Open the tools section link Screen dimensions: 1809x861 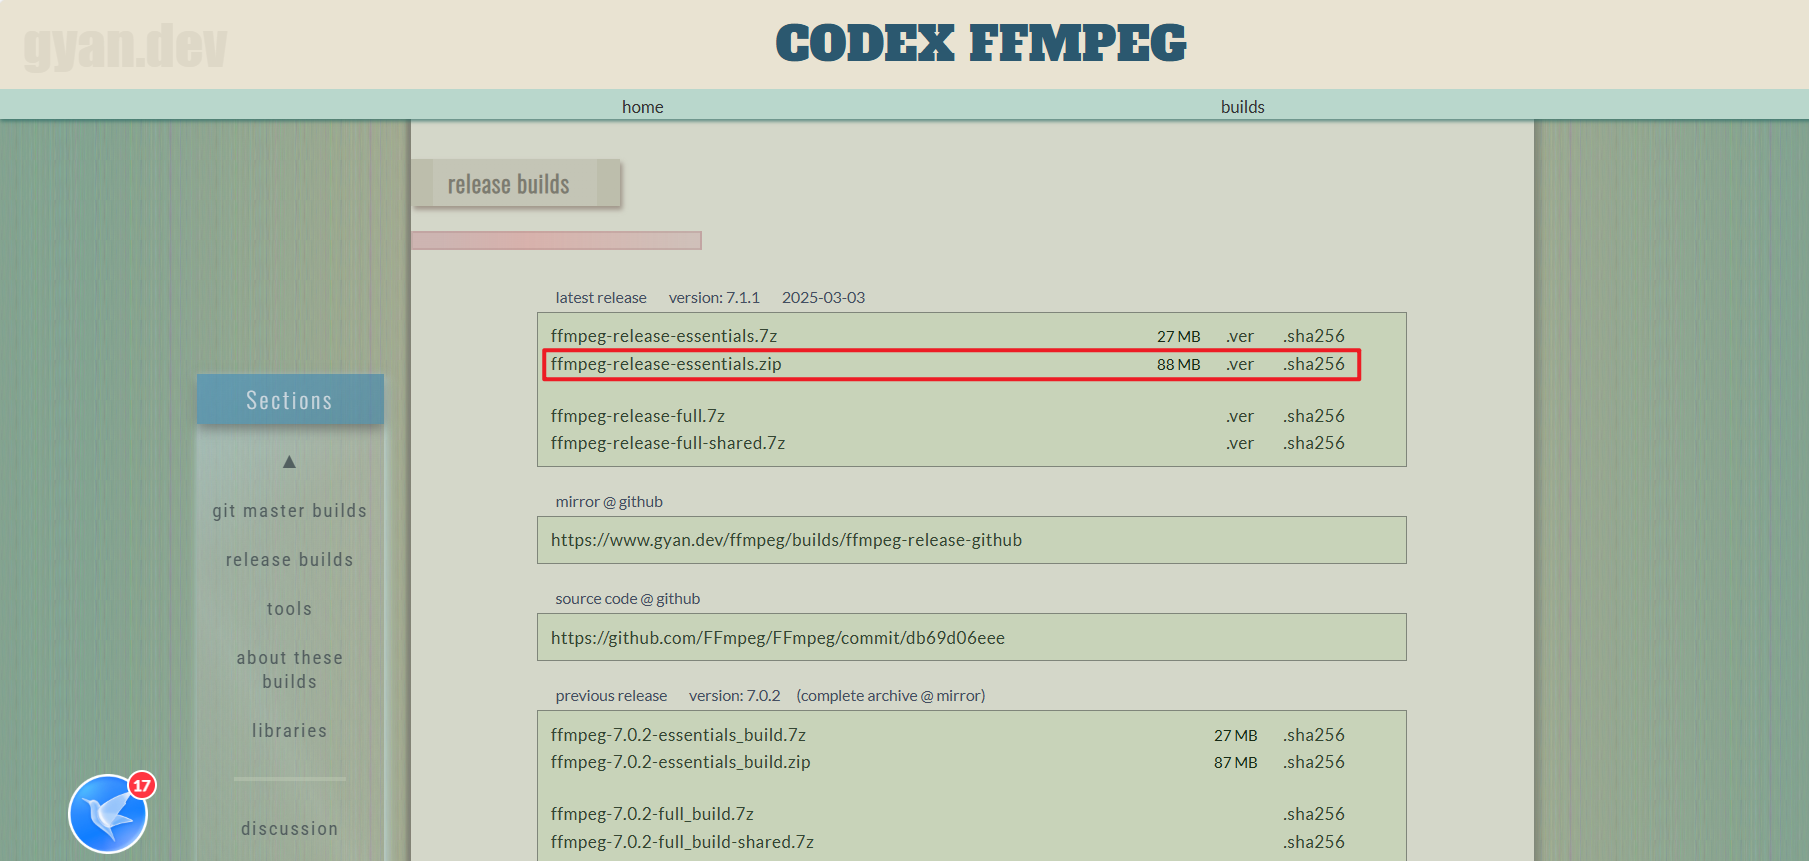click(x=289, y=609)
